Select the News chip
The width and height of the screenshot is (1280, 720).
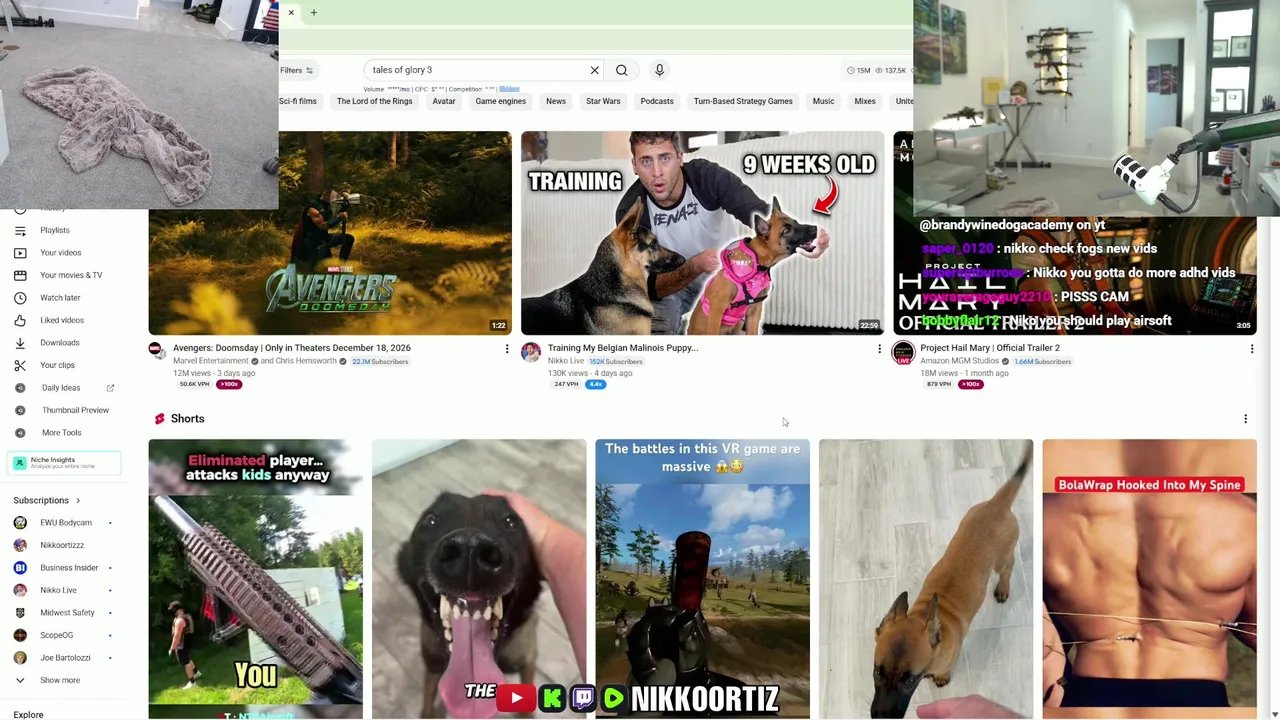555,101
